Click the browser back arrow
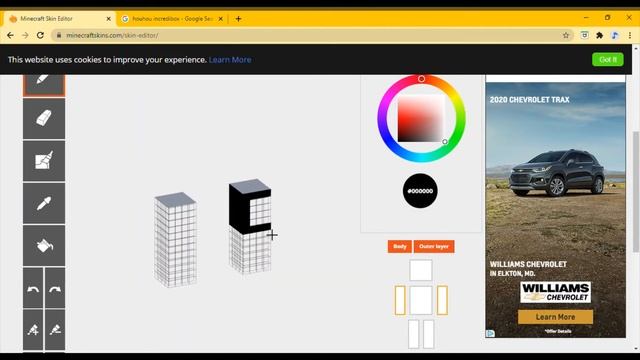This screenshot has height=360, width=640. 10,36
